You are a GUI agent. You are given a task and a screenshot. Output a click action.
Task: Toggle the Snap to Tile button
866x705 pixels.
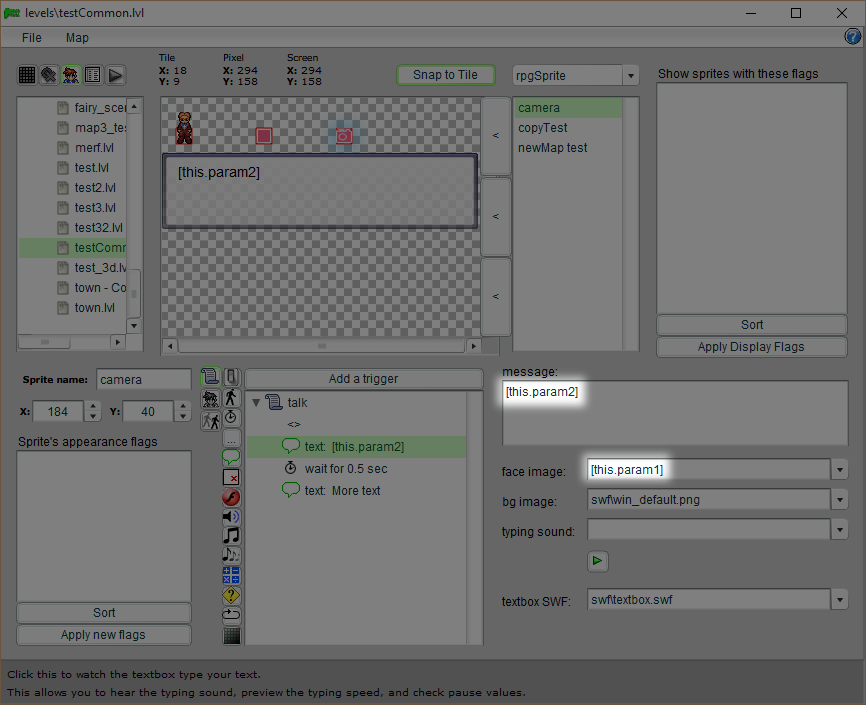[x=445, y=75]
